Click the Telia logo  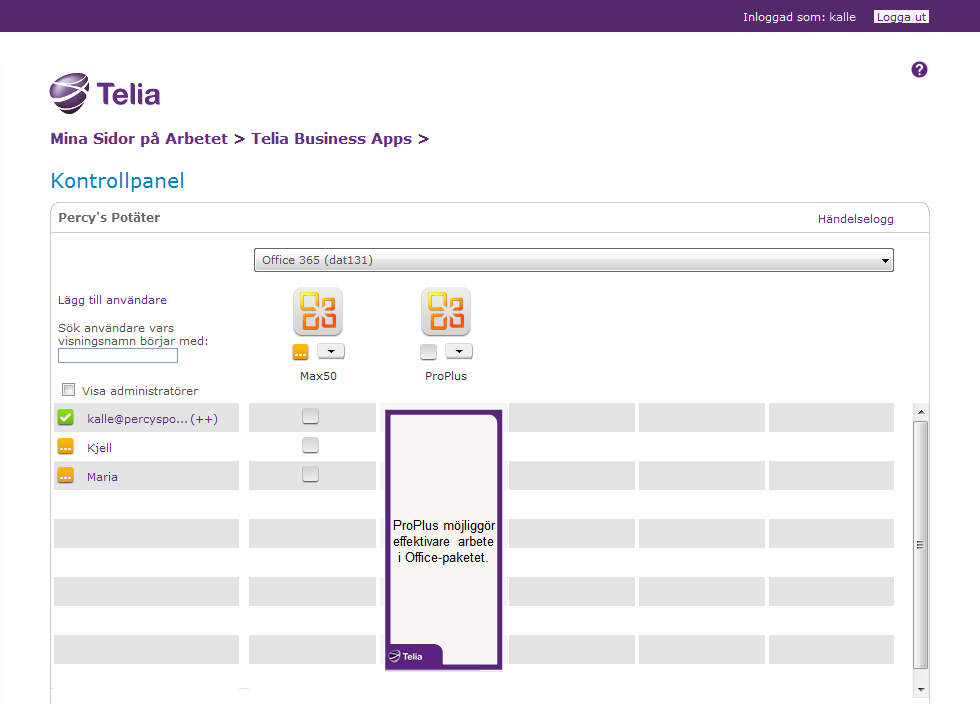click(105, 94)
